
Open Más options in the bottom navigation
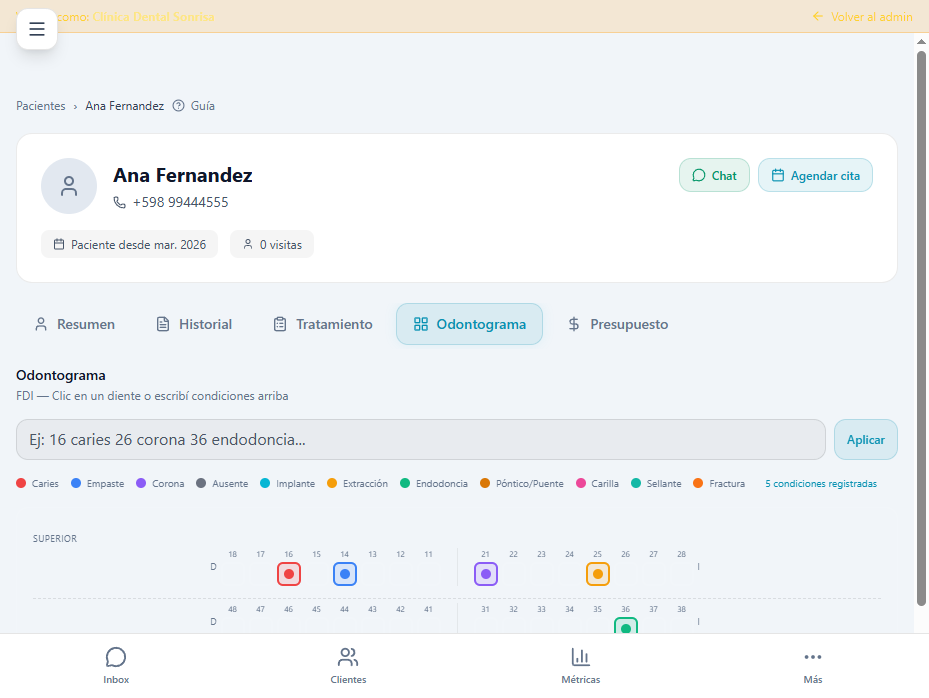point(812,664)
